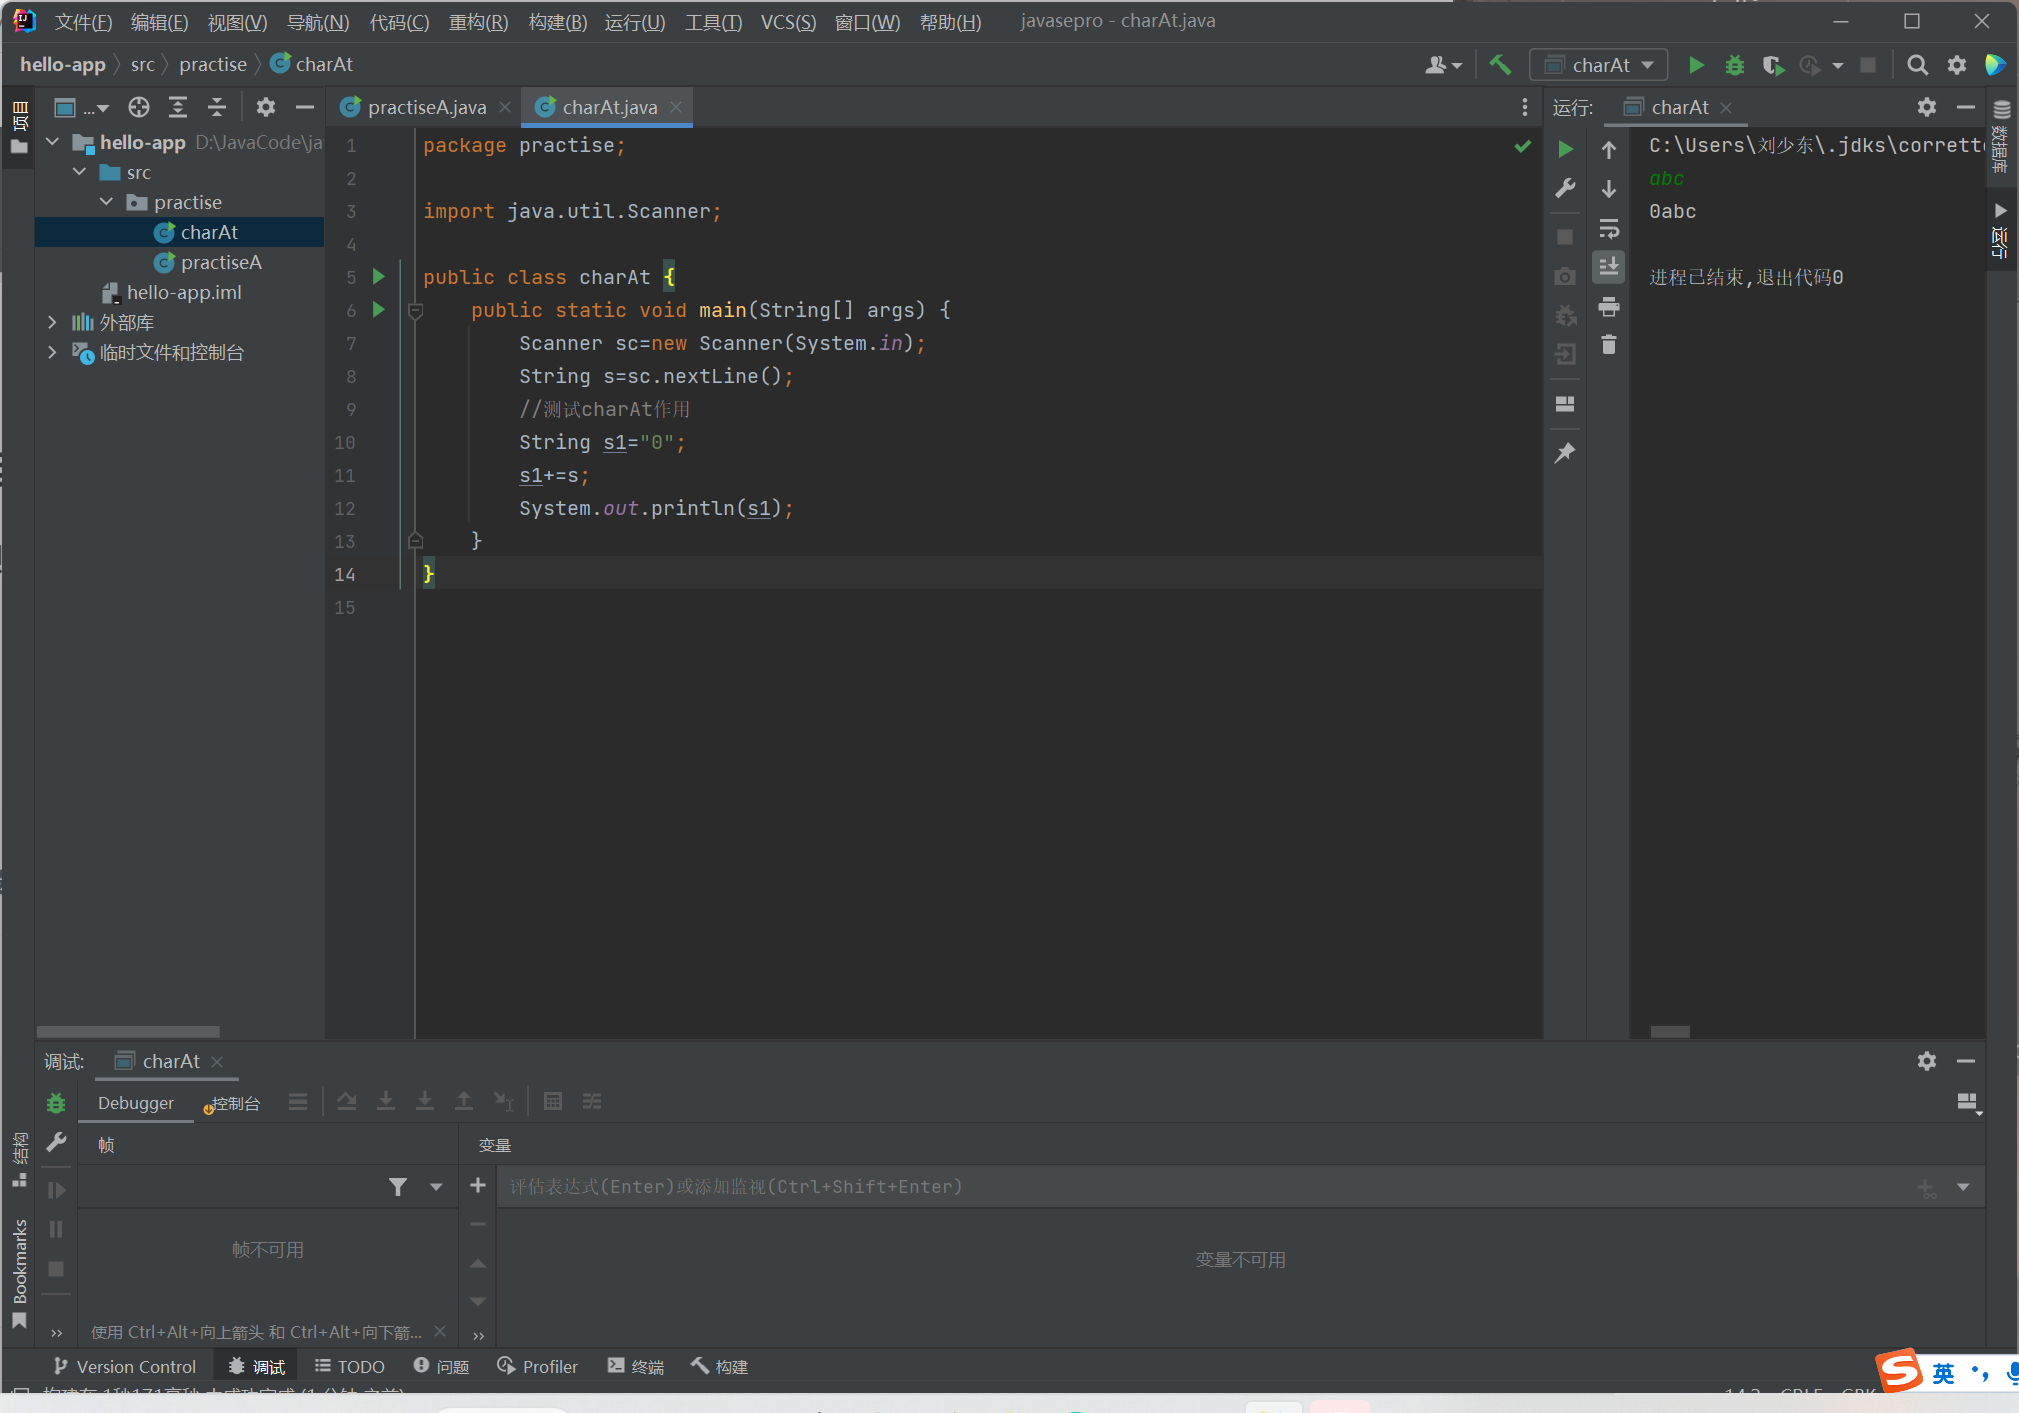Click run gutter arrow beside main method
2019x1413 pixels.
click(378, 310)
